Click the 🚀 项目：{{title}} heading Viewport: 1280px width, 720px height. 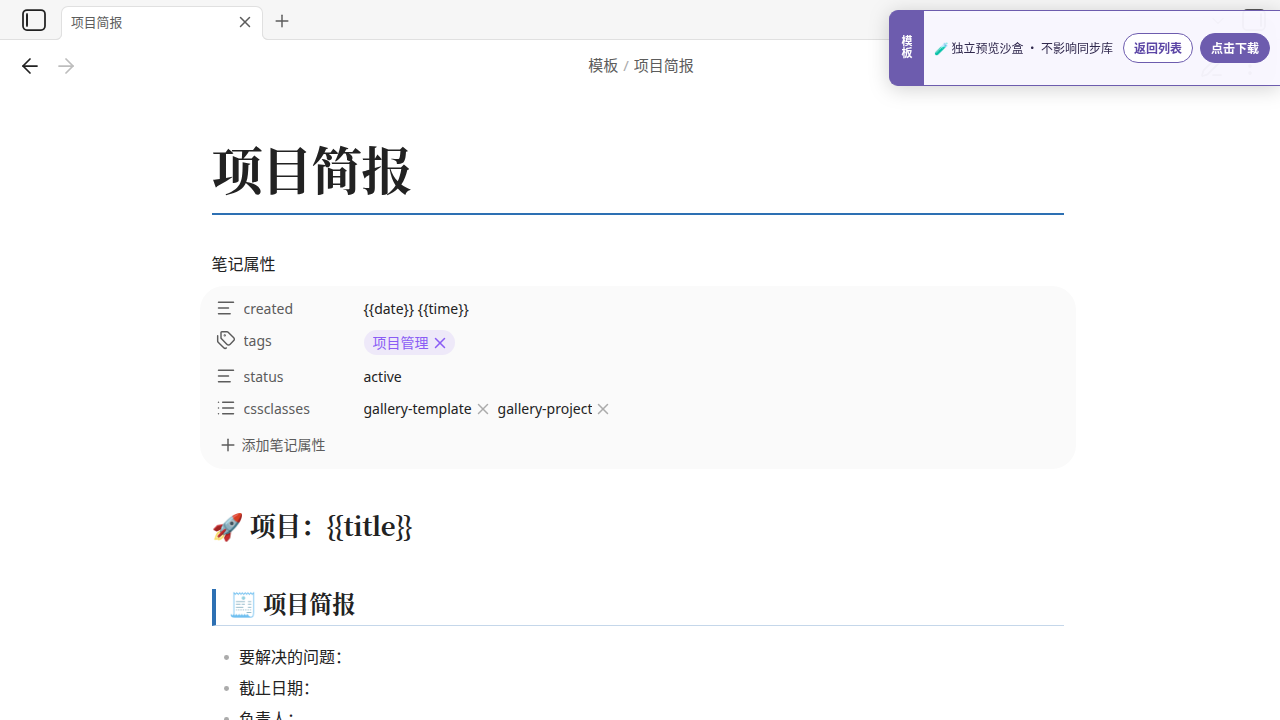[x=312, y=526]
